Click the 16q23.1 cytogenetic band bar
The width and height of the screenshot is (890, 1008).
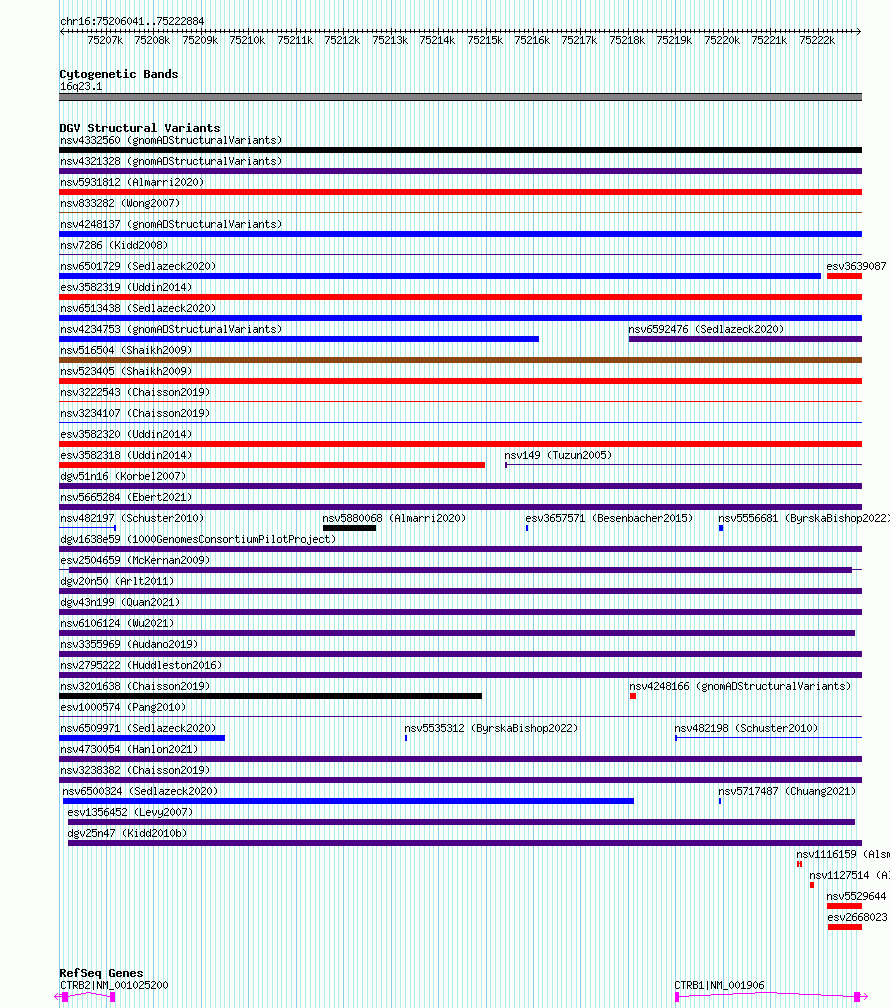pyautogui.click(x=460, y=97)
